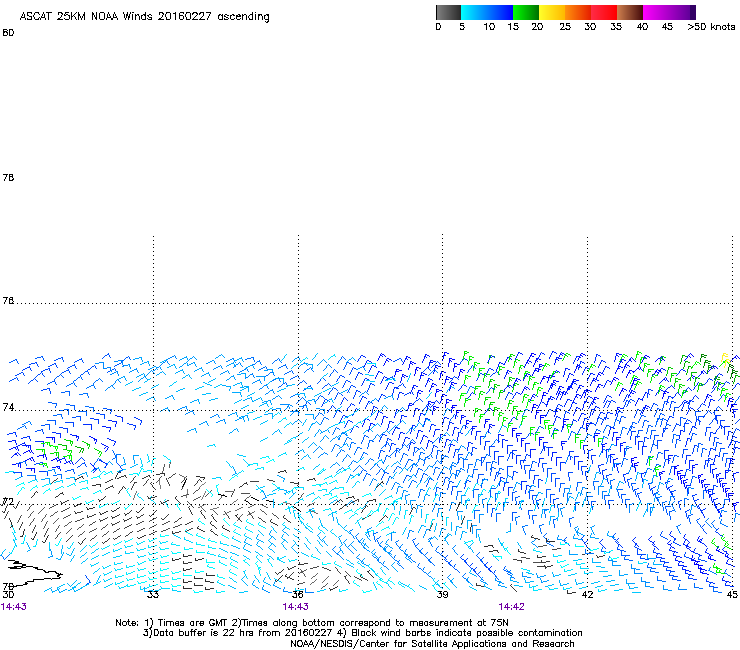Click the date "20160227" in the title
The height and width of the screenshot is (650, 740).
185,16
